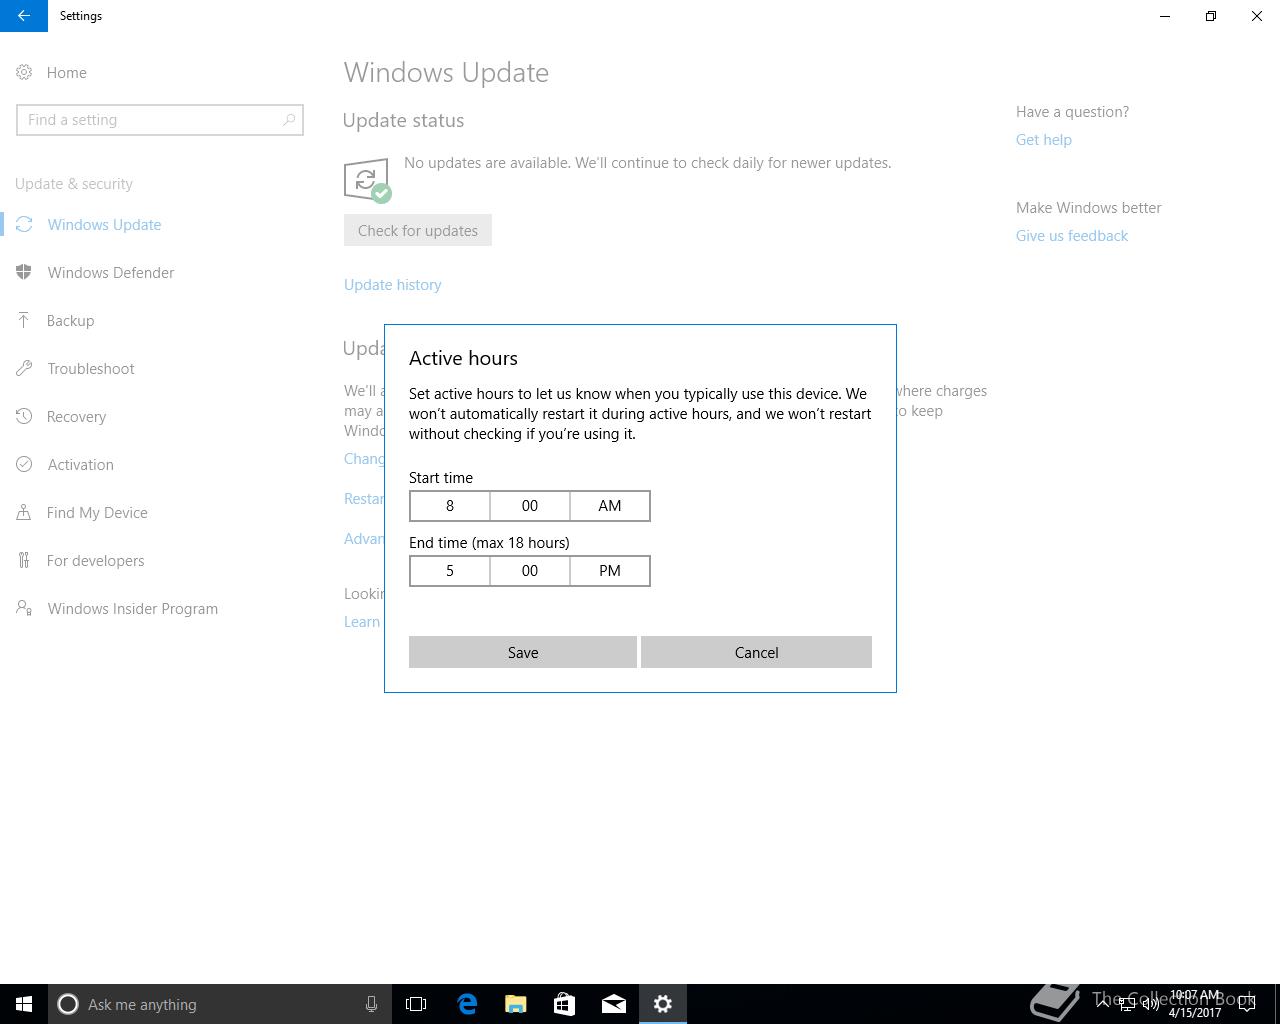Open Windows Defender shield icon
Image resolution: width=1280 pixels, height=1024 pixels.
[24, 272]
